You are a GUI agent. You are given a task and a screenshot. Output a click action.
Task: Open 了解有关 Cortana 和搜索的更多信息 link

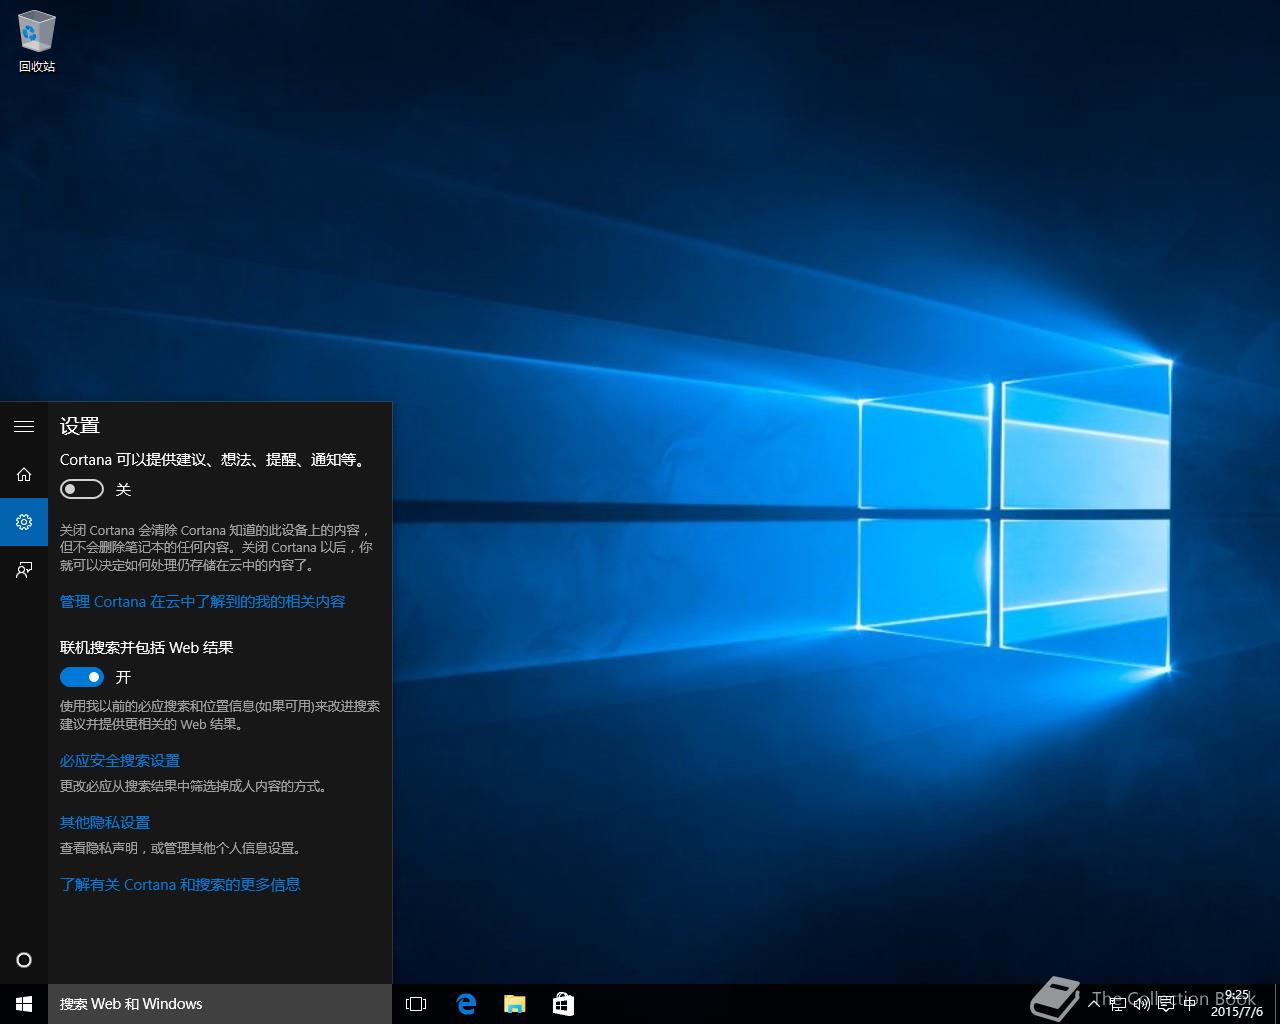click(x=180, y=885)
